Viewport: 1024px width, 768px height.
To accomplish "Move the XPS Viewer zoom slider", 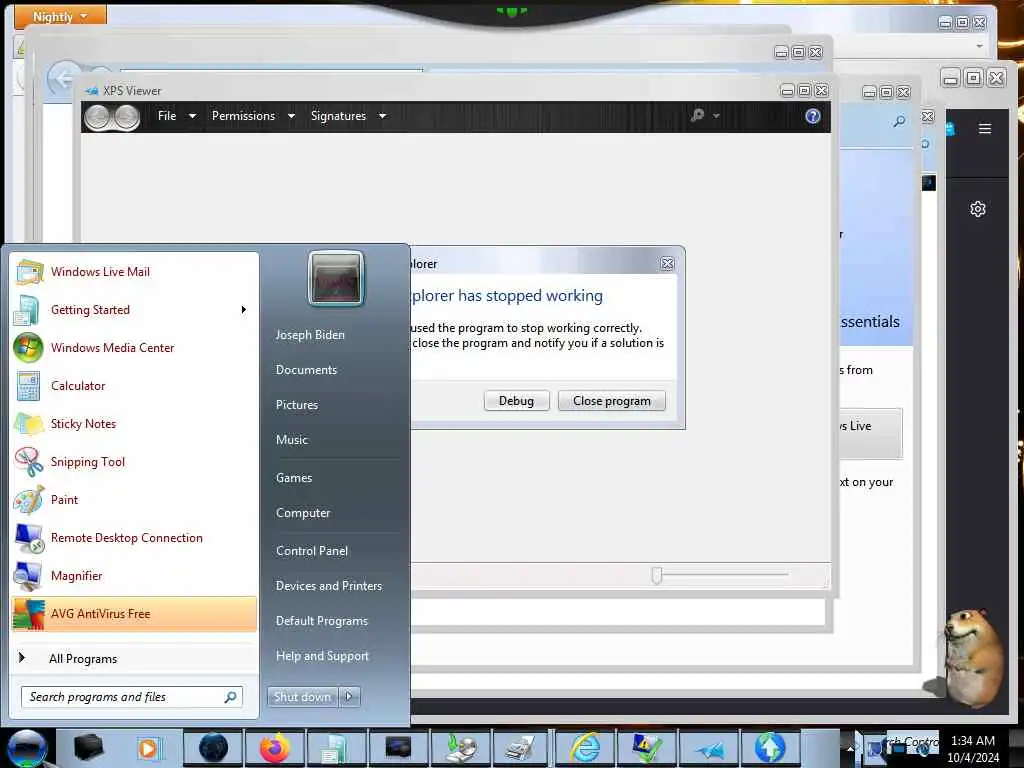I will pos(656,575).
